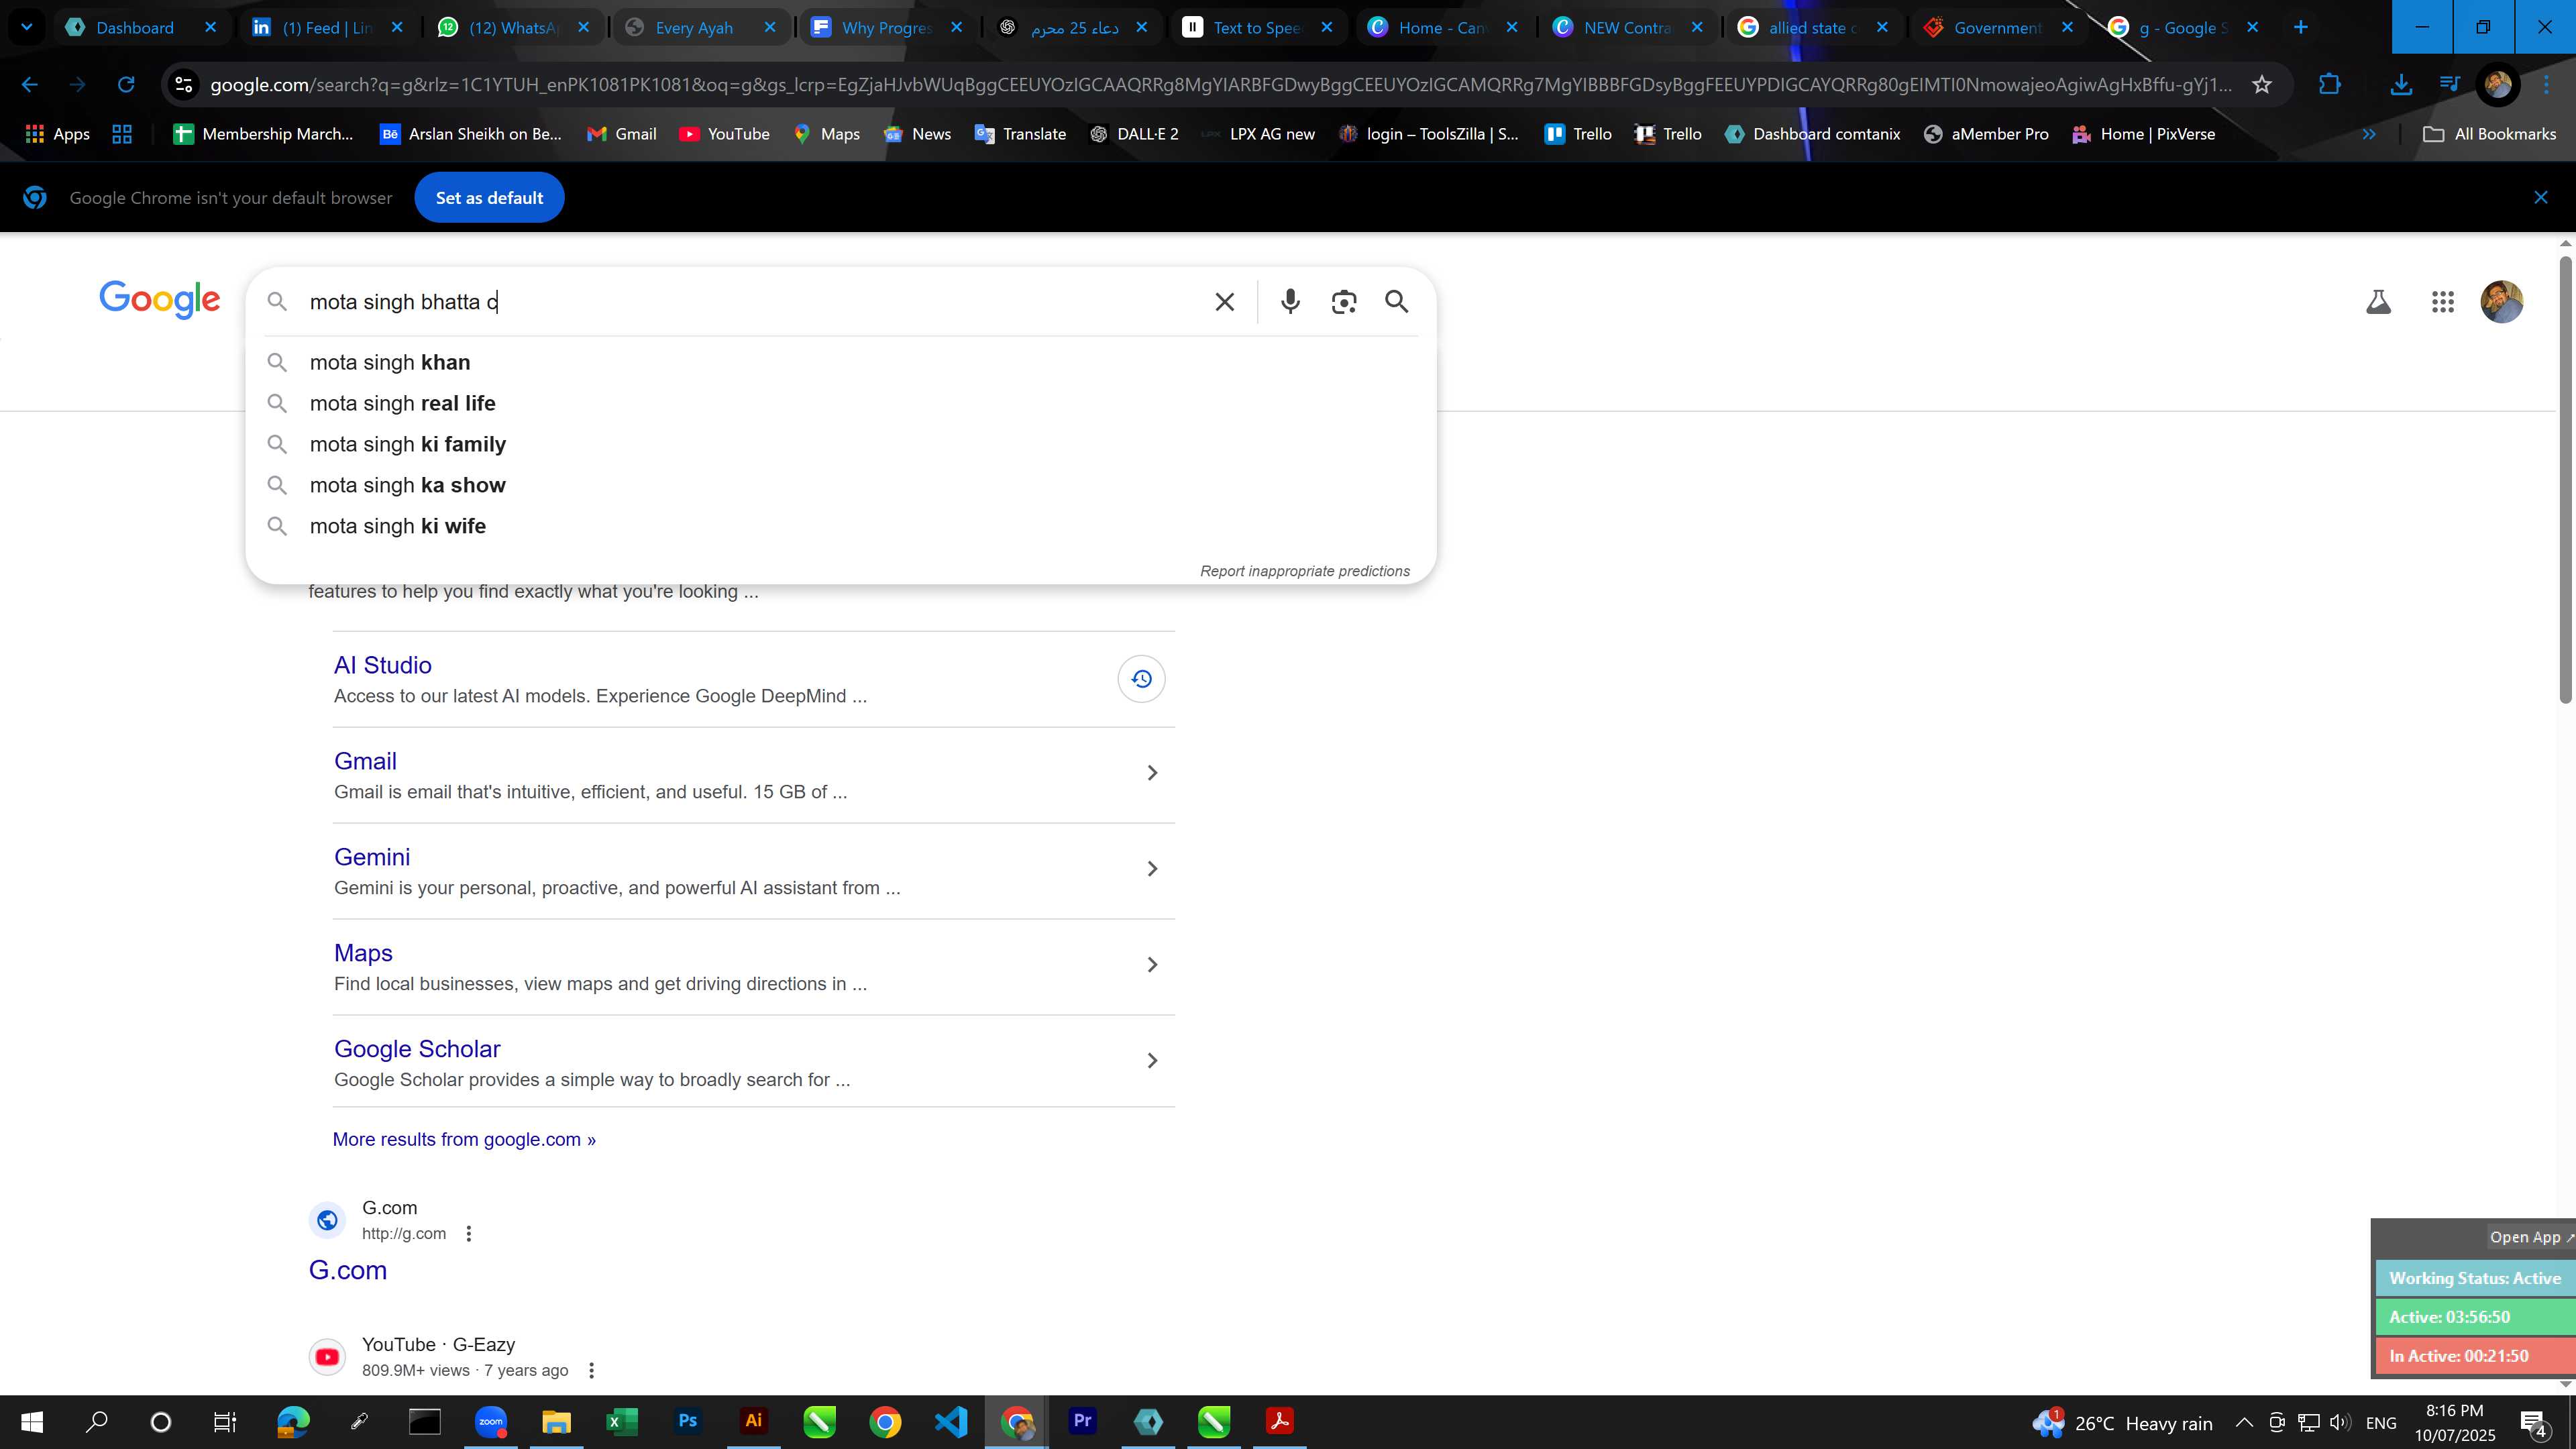Open Visual Studio Code from the taskbar
Image resolution: width=2576 pixels, height=1449 pixels.
(x=951, y=1421)
